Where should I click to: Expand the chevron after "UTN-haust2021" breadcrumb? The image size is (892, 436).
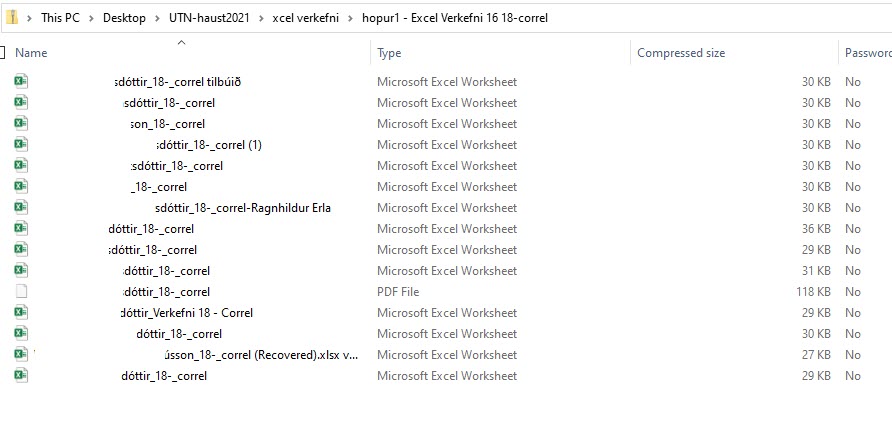coord(261,18)
